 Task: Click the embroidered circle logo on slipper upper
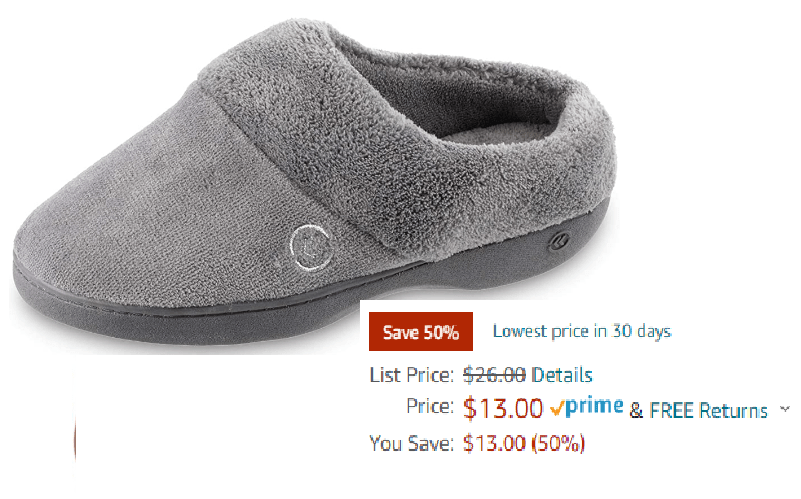click(x=311, y=247)
